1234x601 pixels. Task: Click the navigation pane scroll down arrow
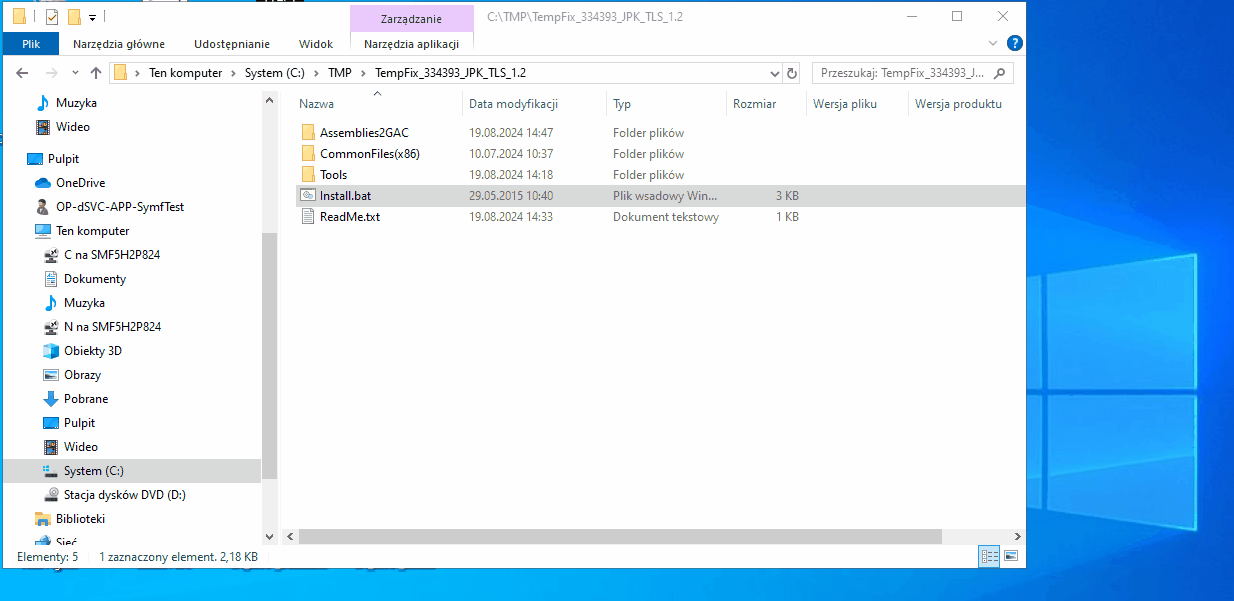pyautogui.click(x=269, y=536)
